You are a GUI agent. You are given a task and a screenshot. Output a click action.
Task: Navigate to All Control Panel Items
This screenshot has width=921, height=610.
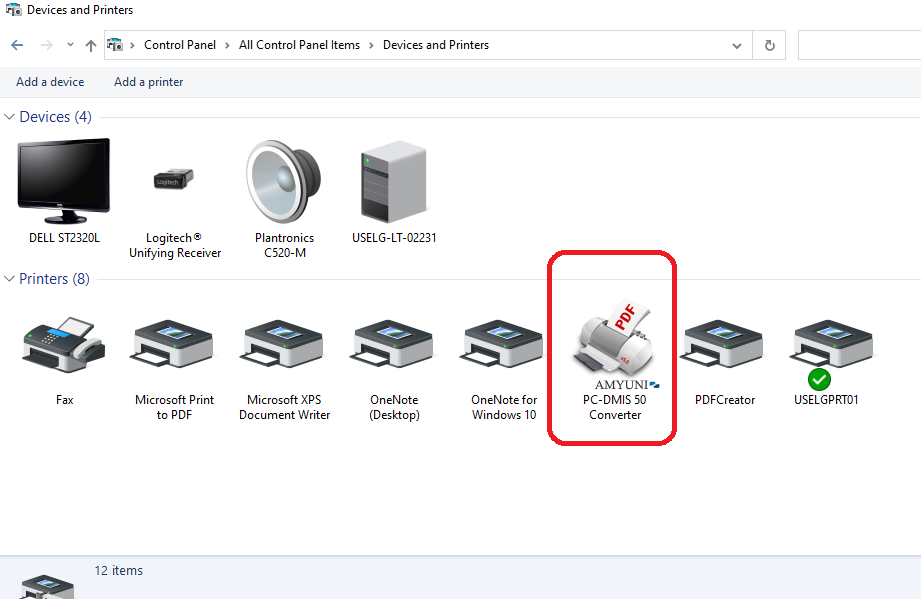point(299,45)
